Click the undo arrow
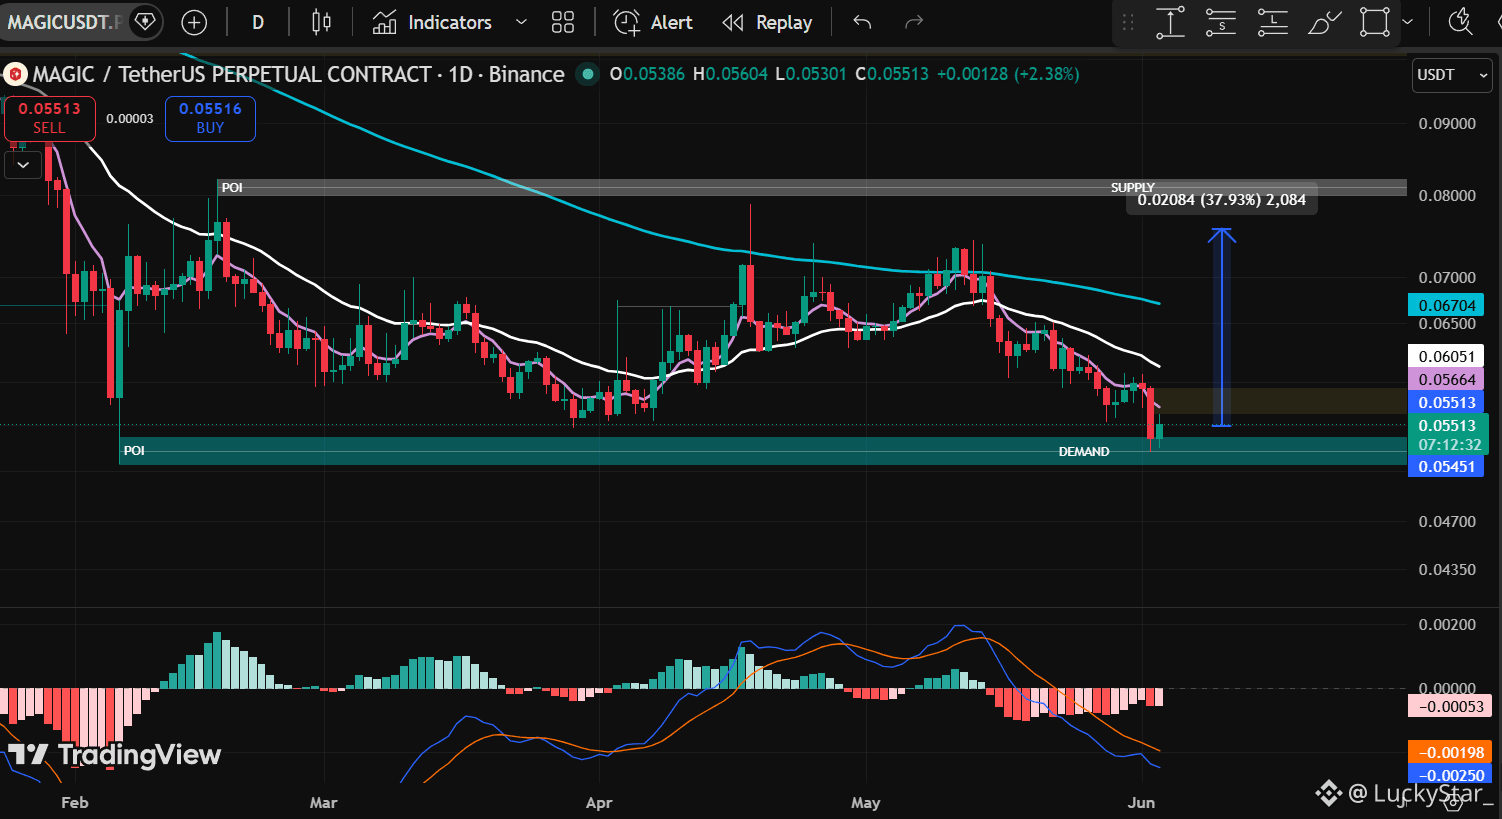Image resolution: width=1502 pixels, height=819 pixels. pyautogui.click(x=862, y=22)
